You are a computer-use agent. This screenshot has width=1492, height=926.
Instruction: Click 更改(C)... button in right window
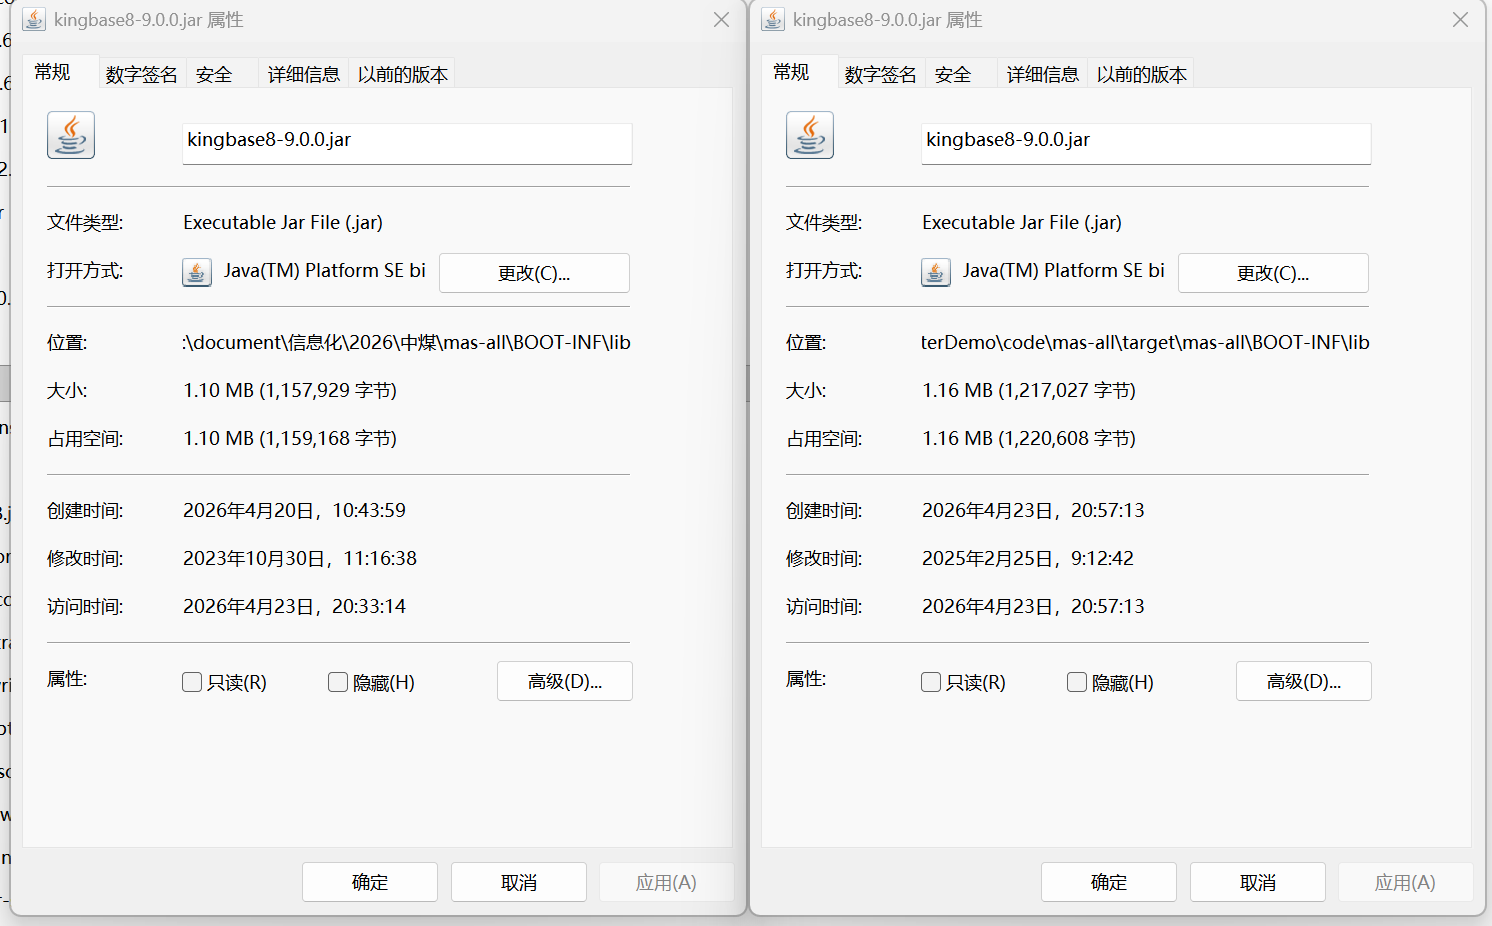1273,273
